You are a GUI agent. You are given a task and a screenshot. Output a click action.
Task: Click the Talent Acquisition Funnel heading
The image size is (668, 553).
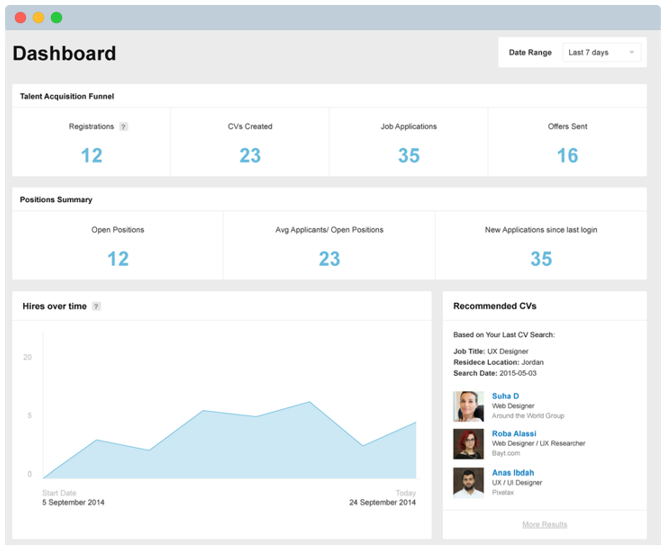coord(67,96)
